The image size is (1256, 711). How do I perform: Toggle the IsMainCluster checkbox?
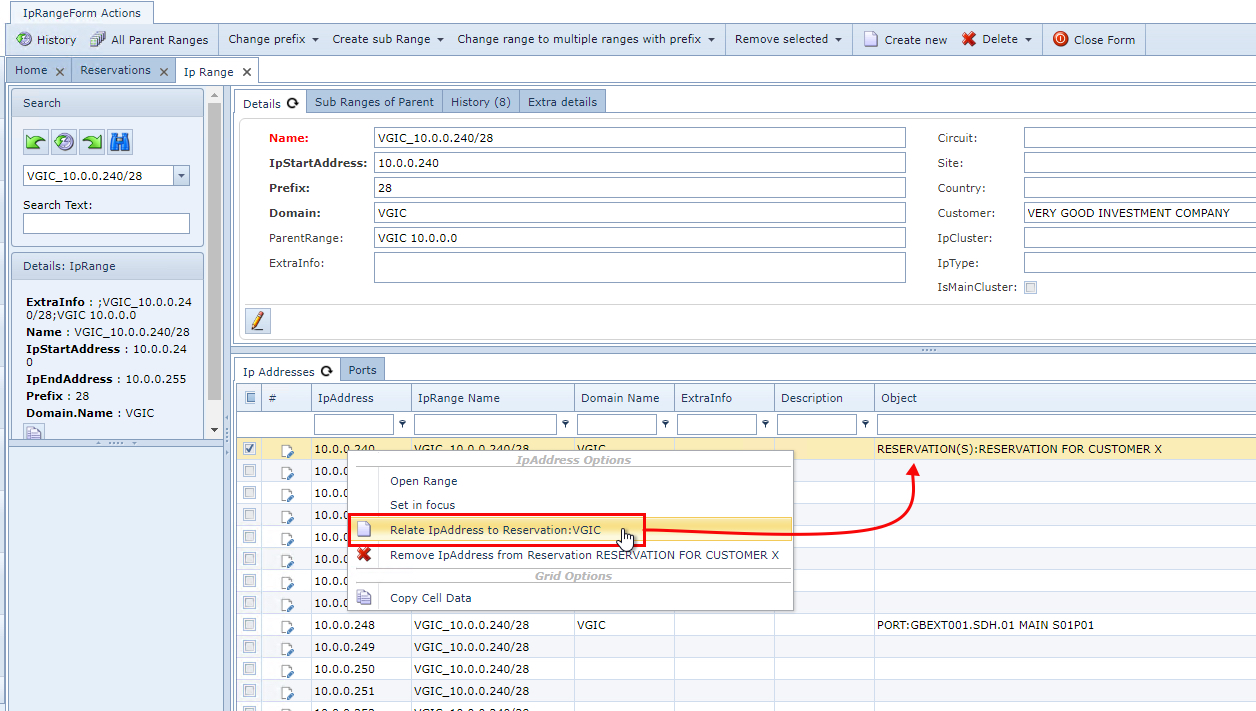tap(1030, 288)
